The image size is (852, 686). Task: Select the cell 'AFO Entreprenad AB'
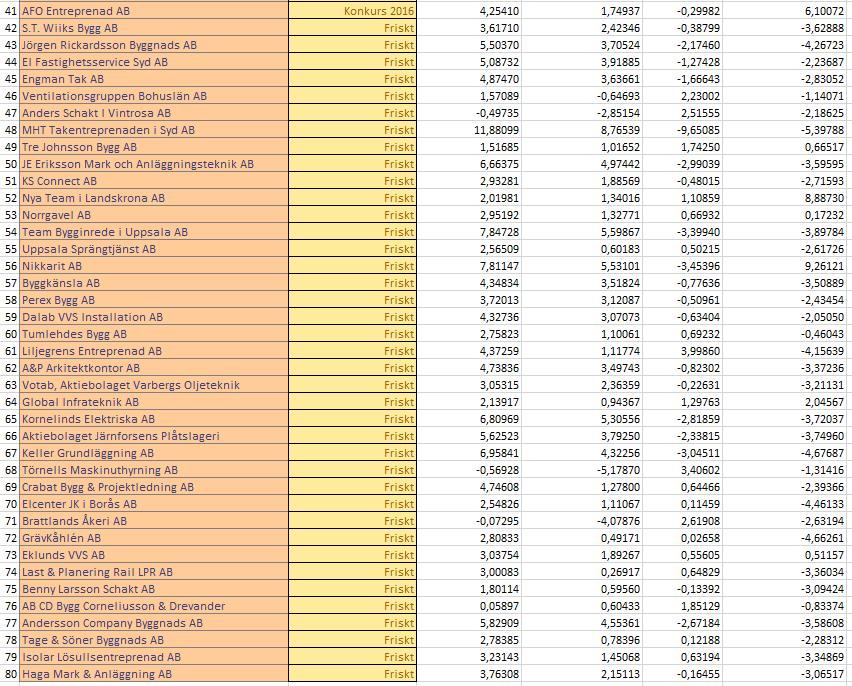coord(154,11)
